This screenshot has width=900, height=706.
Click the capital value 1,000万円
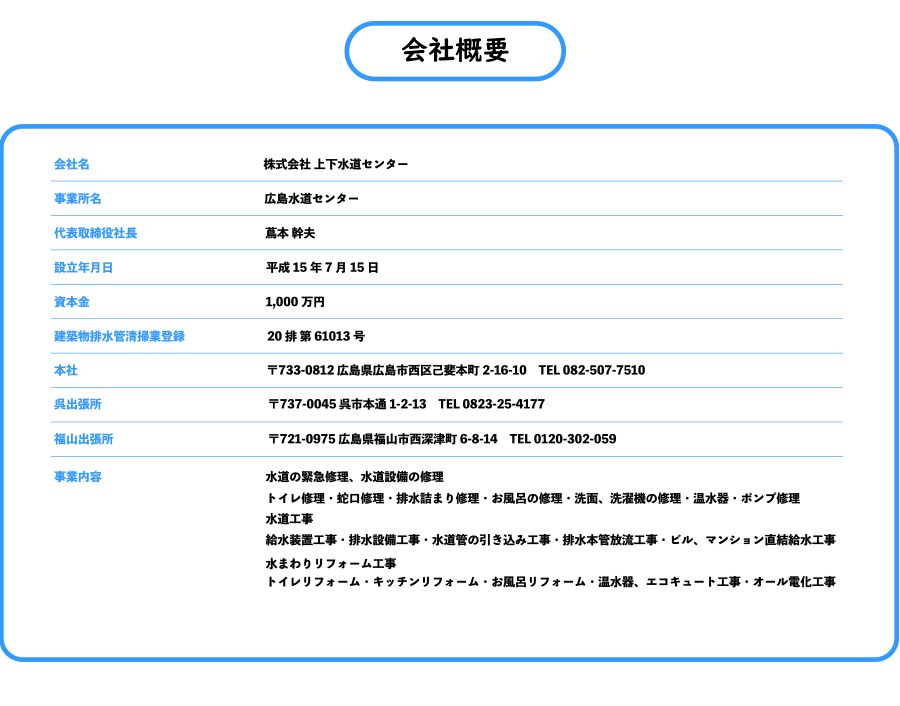click(295, 302)
